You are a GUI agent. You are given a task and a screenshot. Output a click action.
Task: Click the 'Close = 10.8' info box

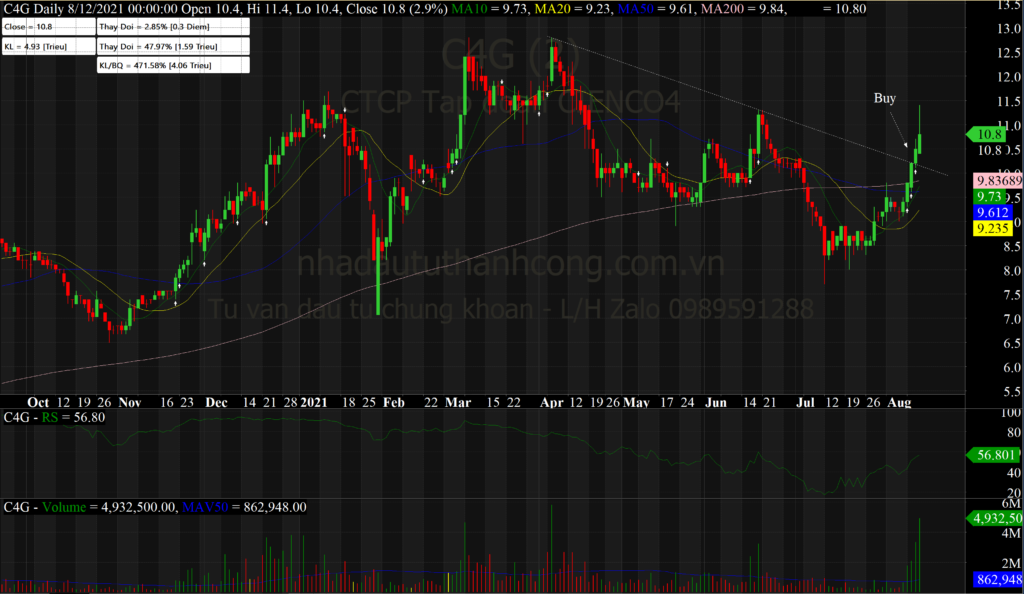tap(47, 28)
